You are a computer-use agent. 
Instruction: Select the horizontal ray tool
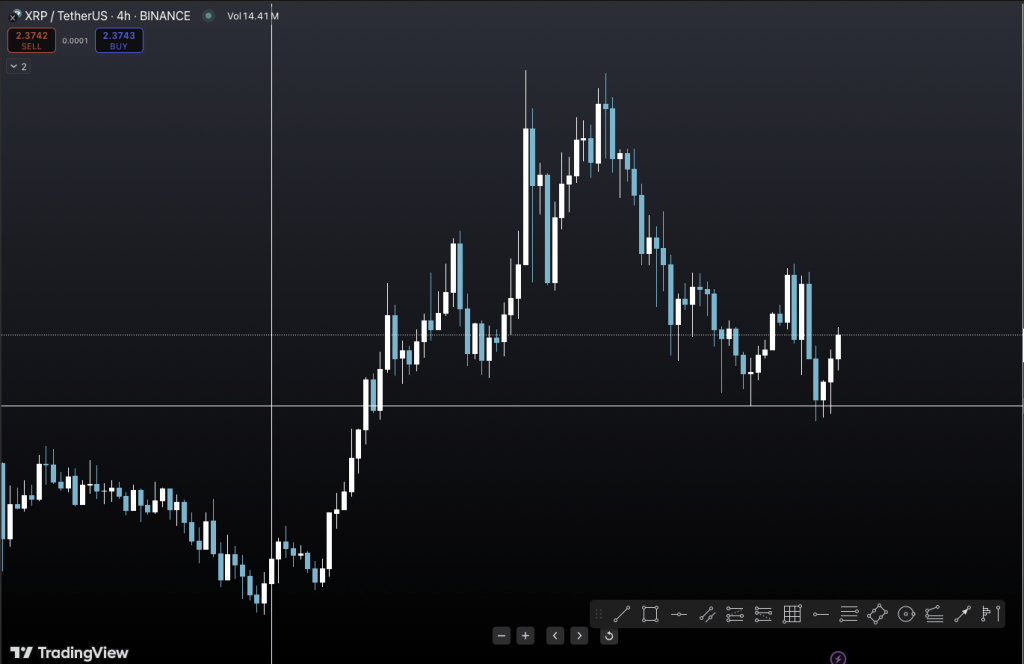click(x=821, y=614)
